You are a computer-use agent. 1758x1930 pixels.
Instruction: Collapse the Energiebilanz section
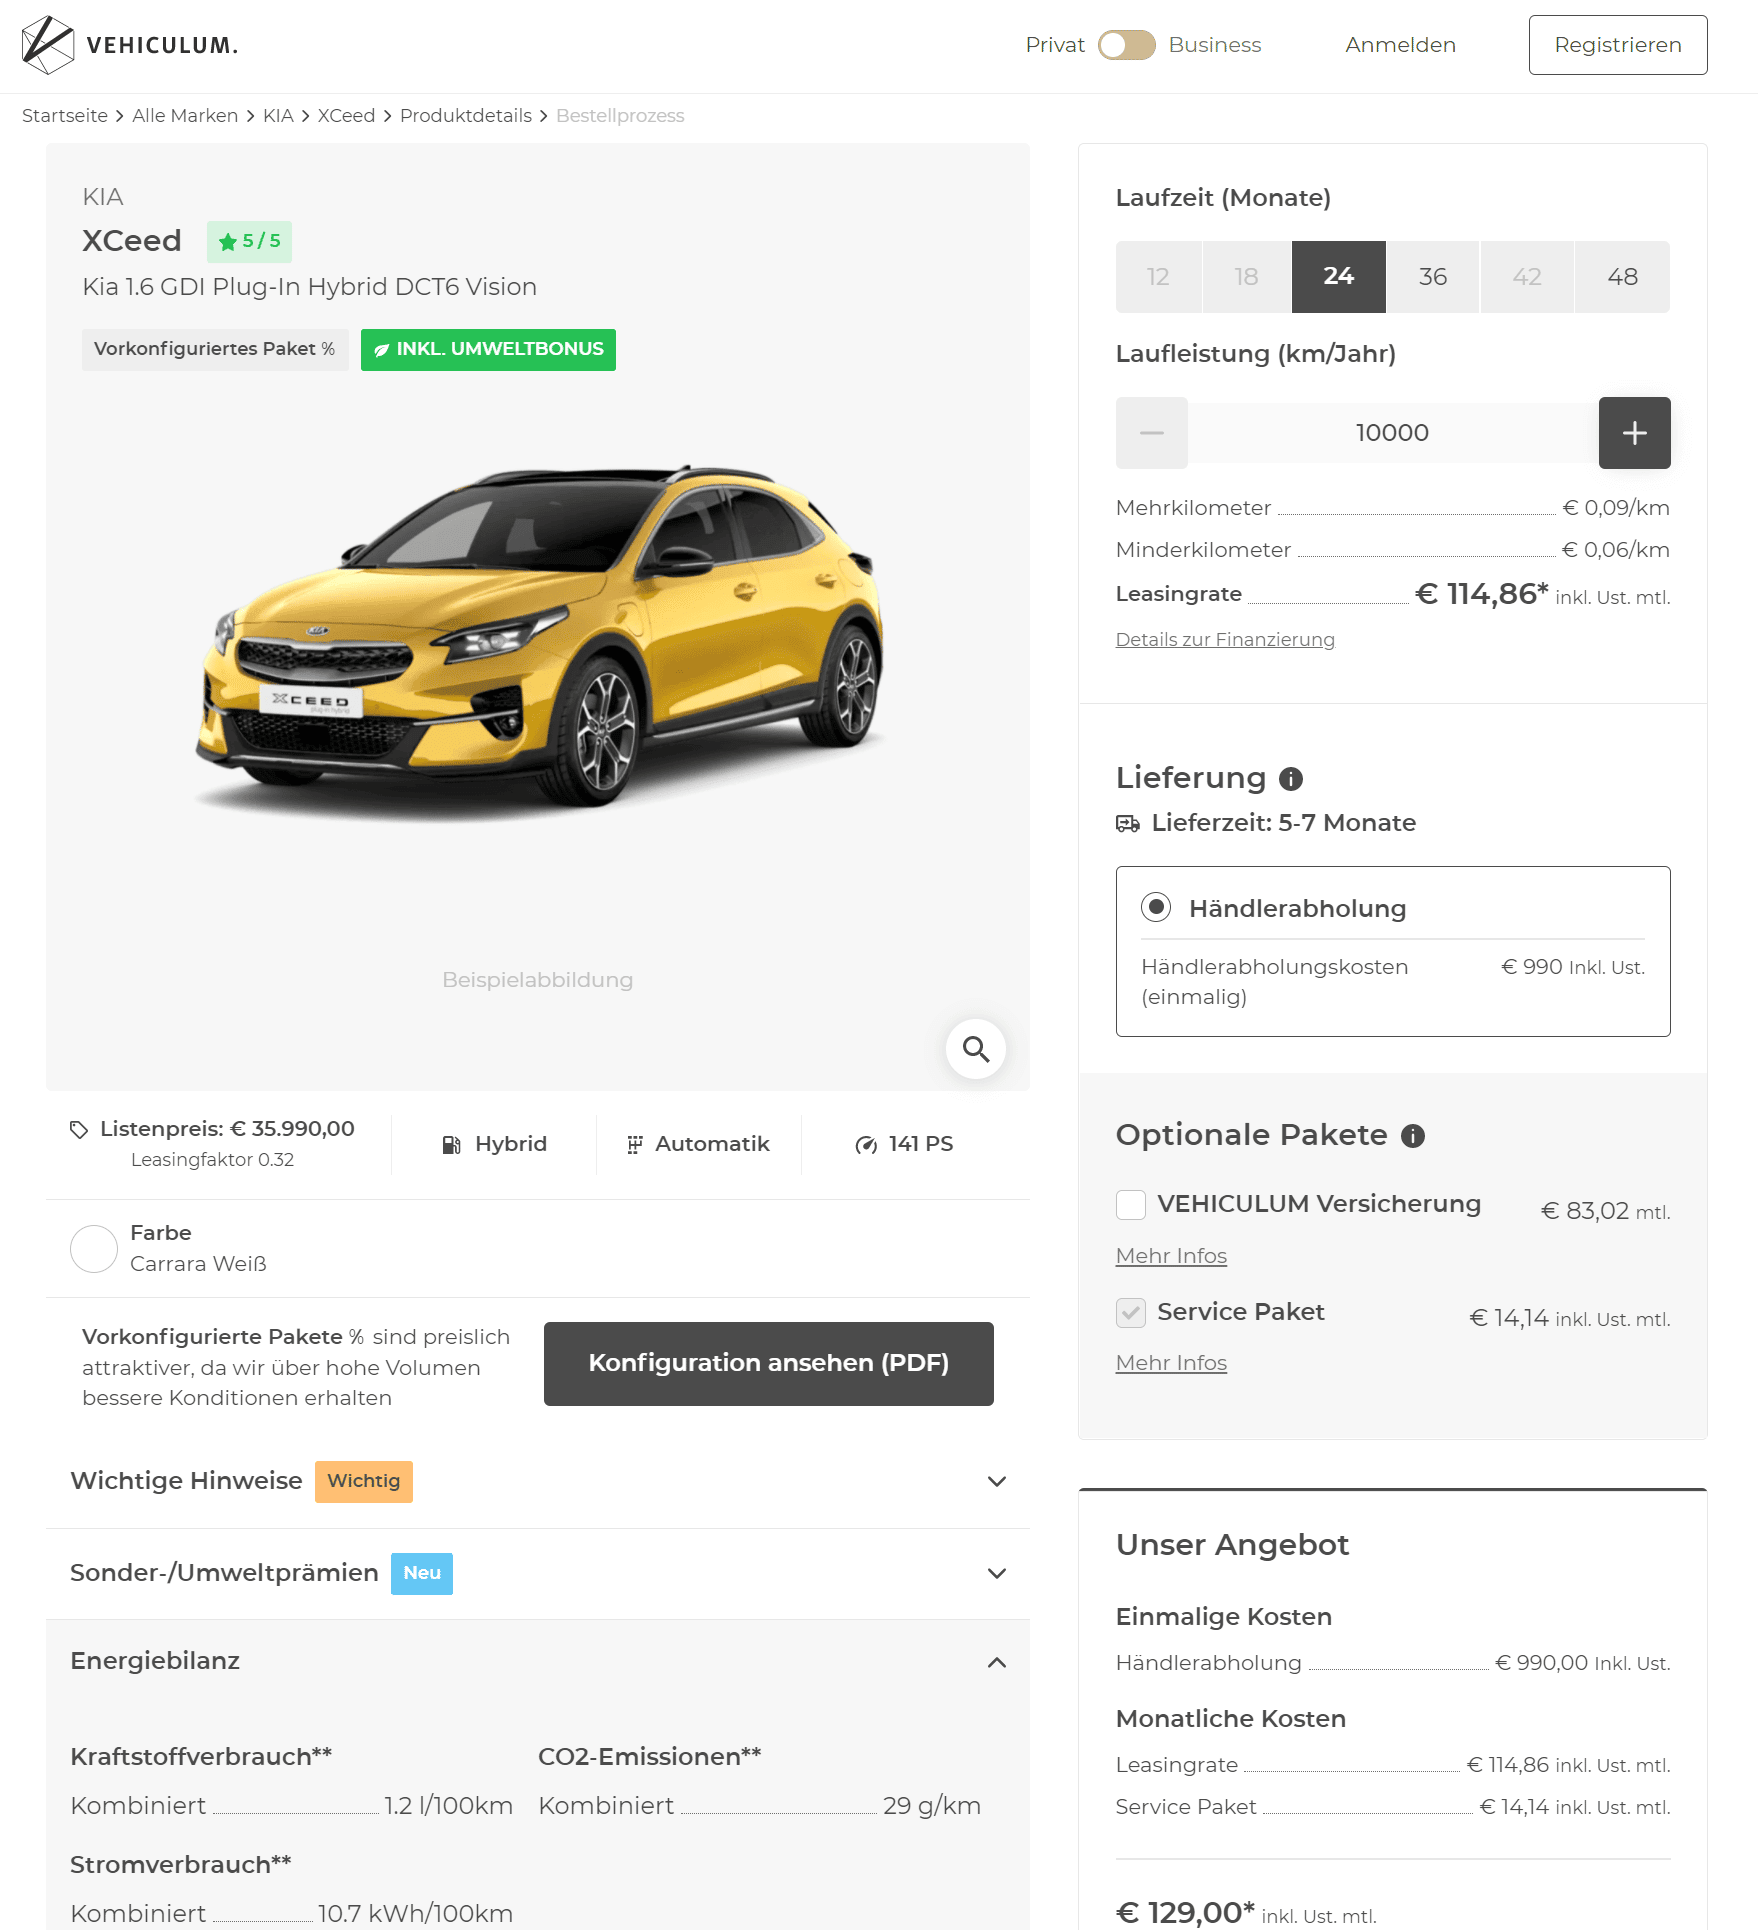click(x=538, y=1661)
